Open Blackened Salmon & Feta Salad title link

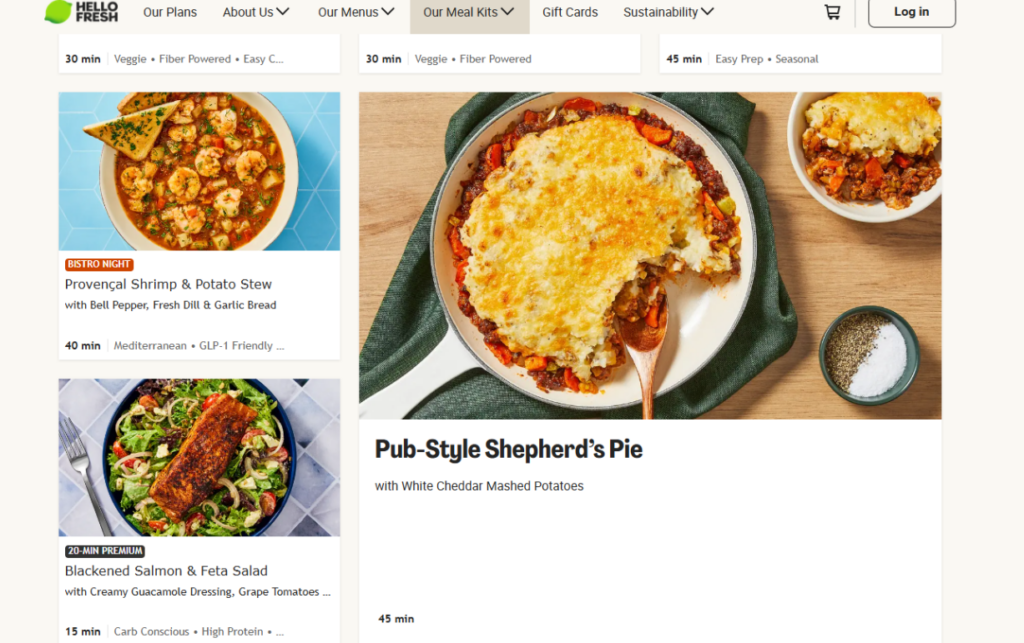(x=166, y=571)
